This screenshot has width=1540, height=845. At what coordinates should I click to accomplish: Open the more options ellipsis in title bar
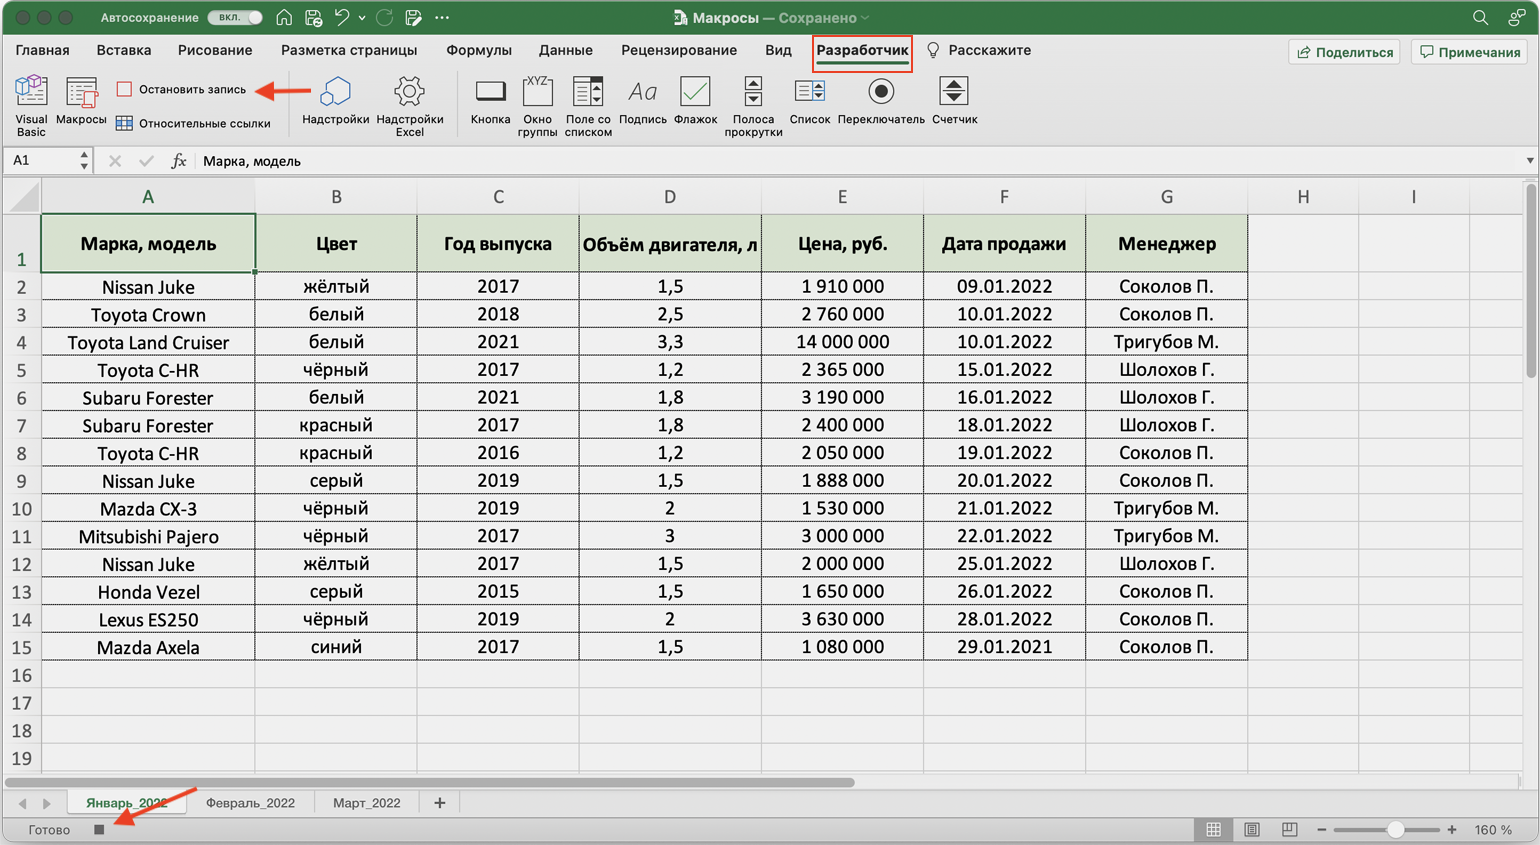(442, 18)
